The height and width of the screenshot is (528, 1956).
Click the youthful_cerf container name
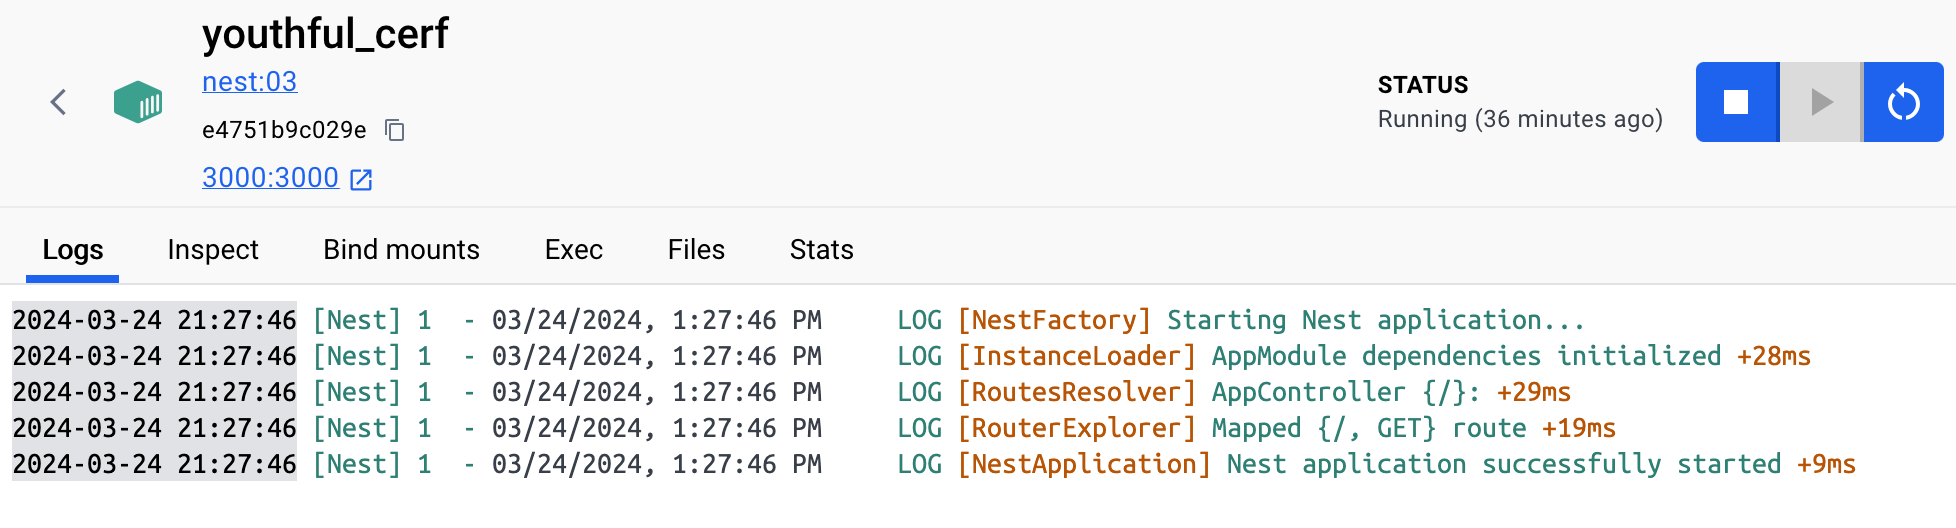tap(325, 34)
